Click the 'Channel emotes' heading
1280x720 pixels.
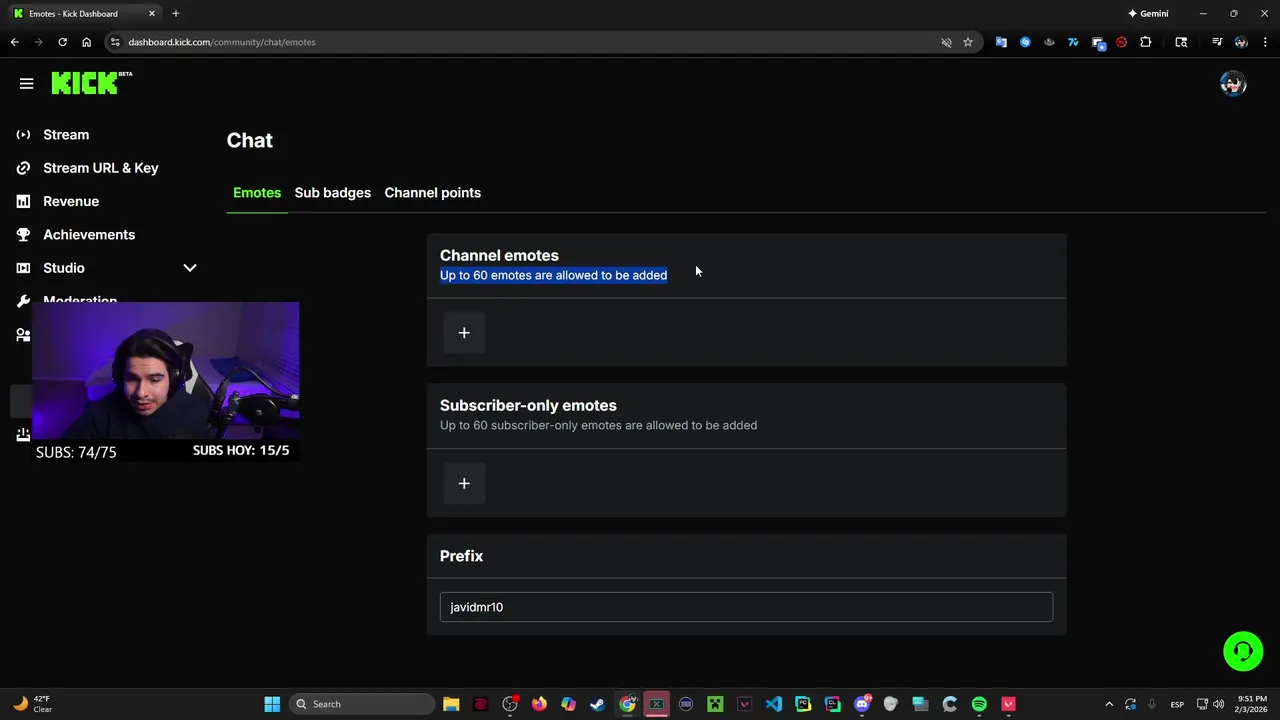499,256
